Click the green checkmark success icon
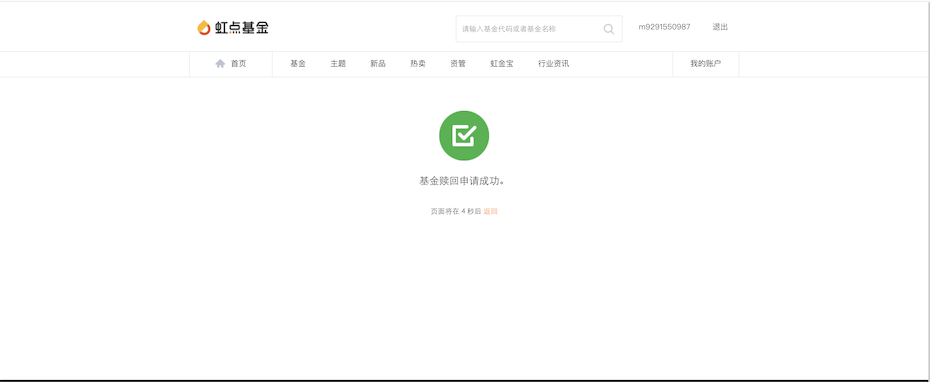The width and height of the screenshot is (930, 382). 464,136
